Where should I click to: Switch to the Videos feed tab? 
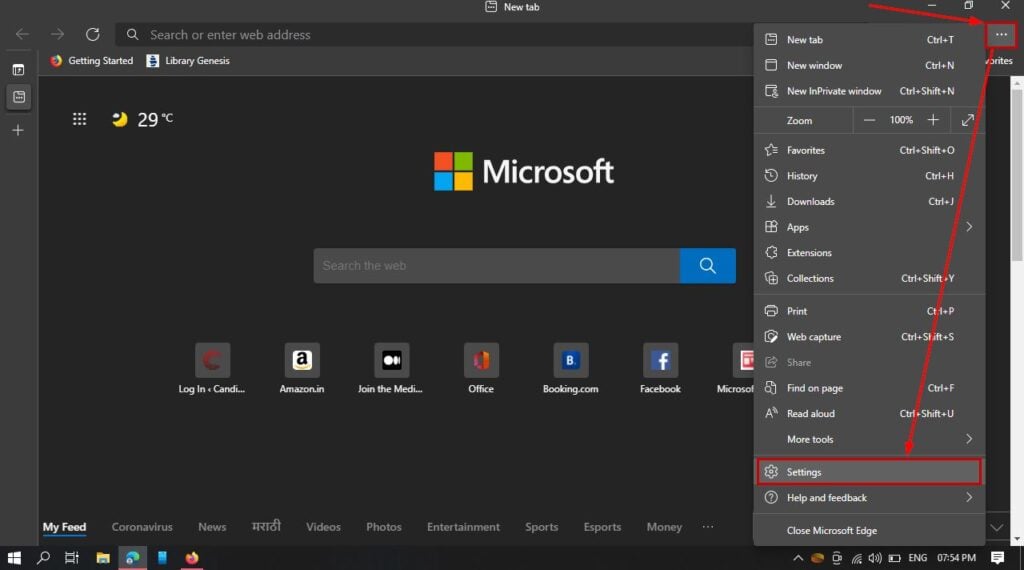[323, 527]
